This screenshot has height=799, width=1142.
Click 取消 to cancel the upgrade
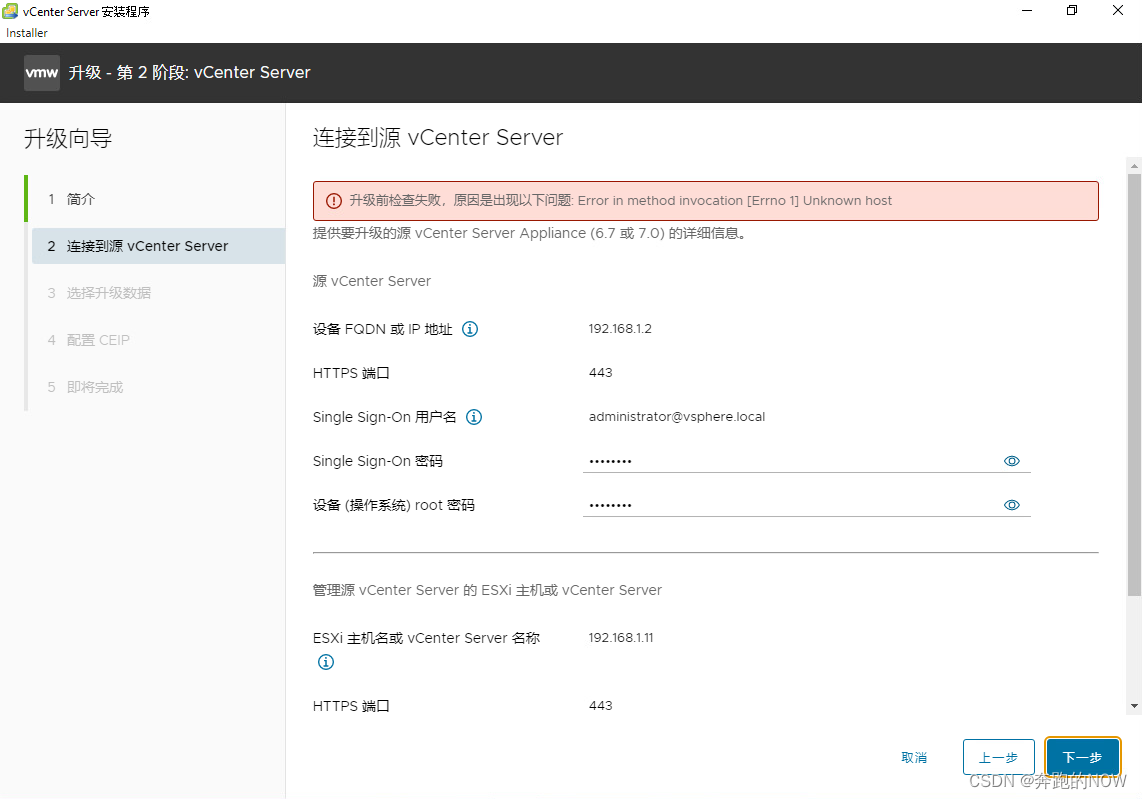coord(914,757)
